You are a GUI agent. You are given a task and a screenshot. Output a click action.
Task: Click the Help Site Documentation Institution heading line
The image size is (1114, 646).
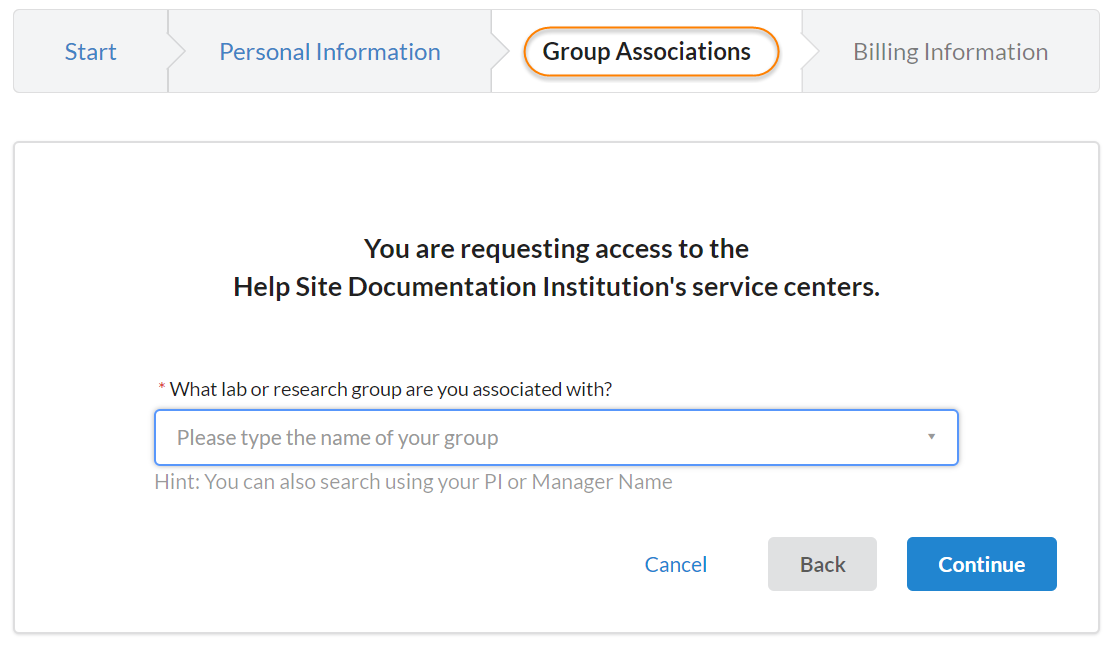tap(556, 288)
